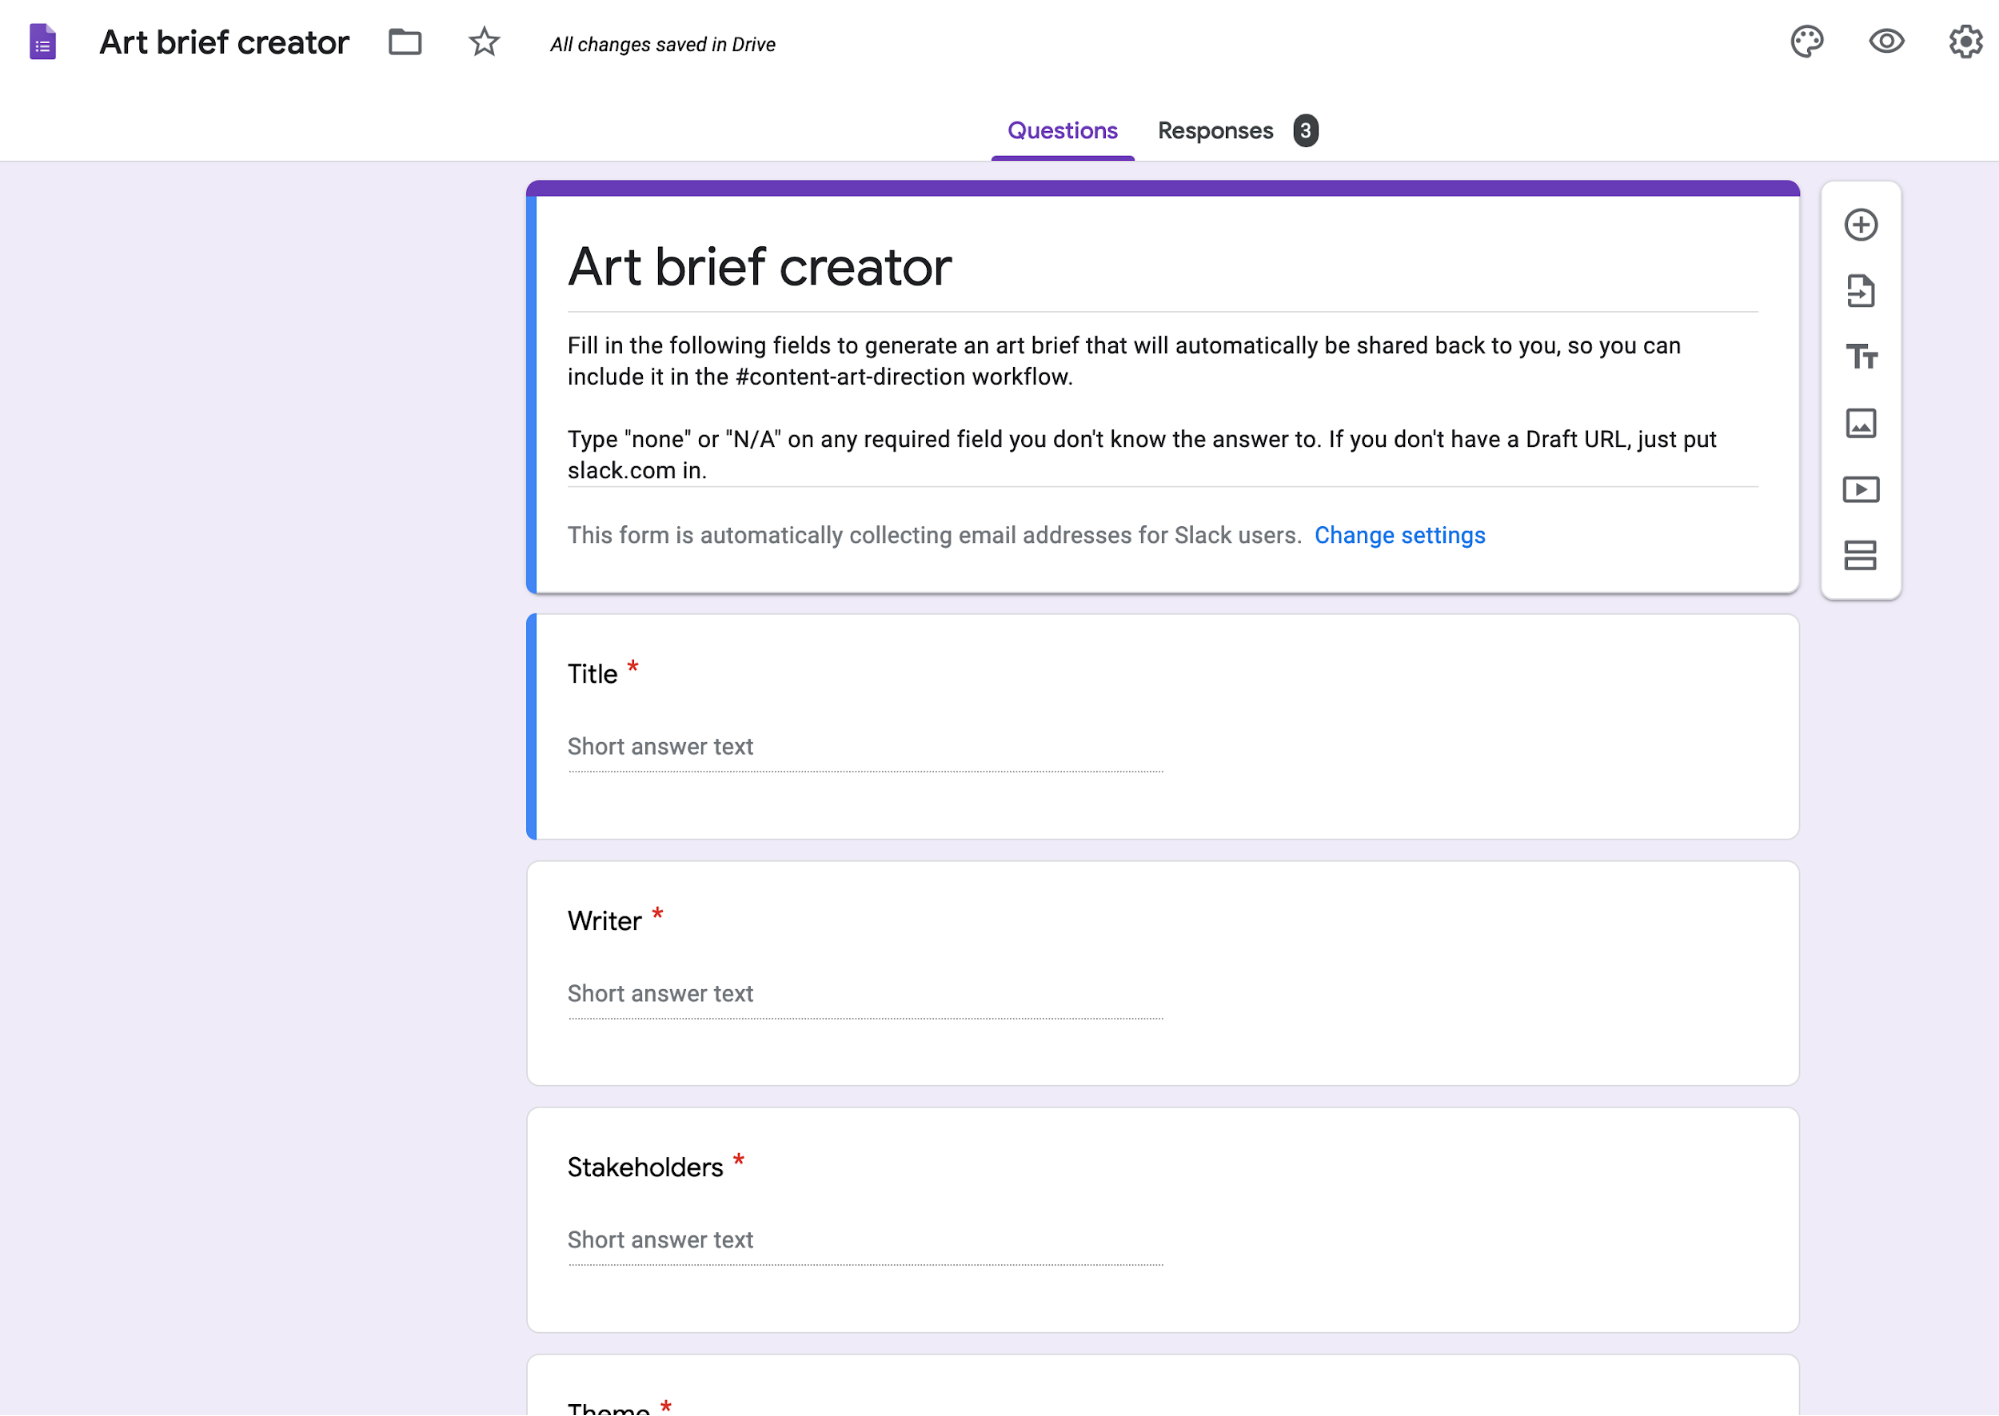Select the add image icon

[1861, 423]
